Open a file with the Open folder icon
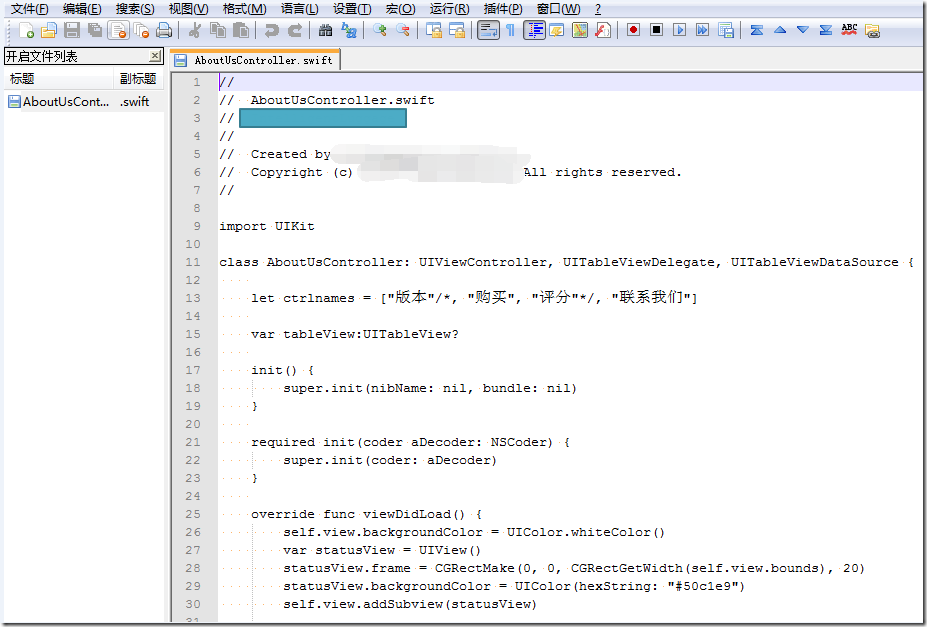This screenshot has height=627, width=927. [x=48, y=30]
